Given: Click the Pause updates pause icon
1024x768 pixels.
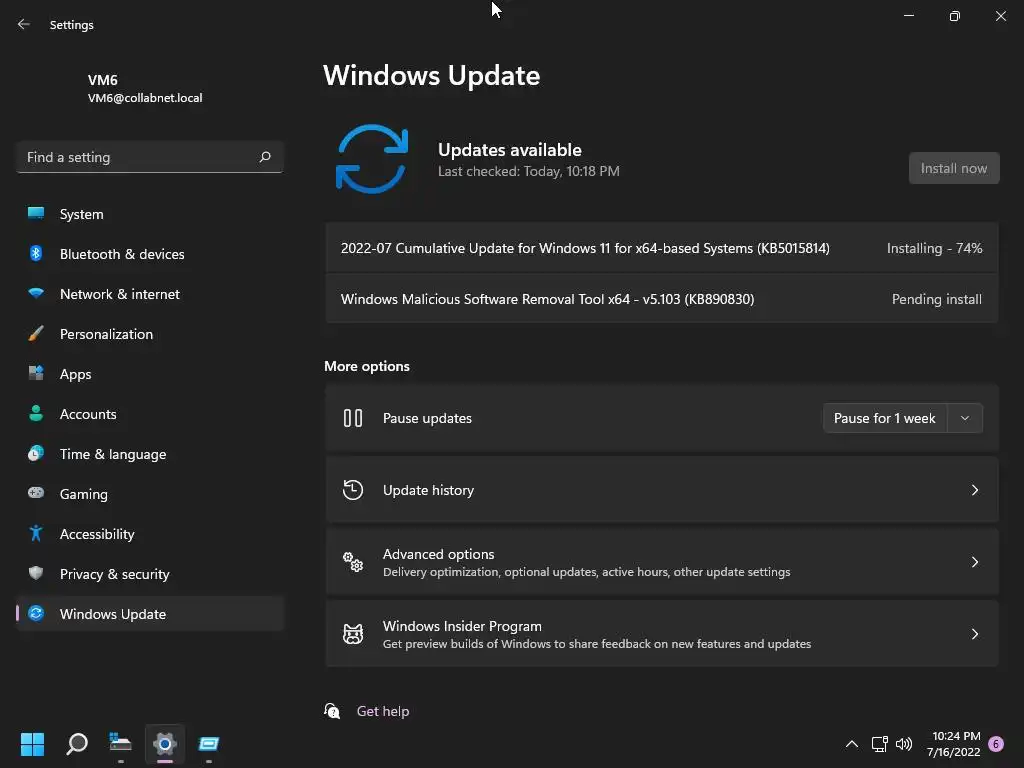Looking at the screenshot, I should [x=353, y=418].
